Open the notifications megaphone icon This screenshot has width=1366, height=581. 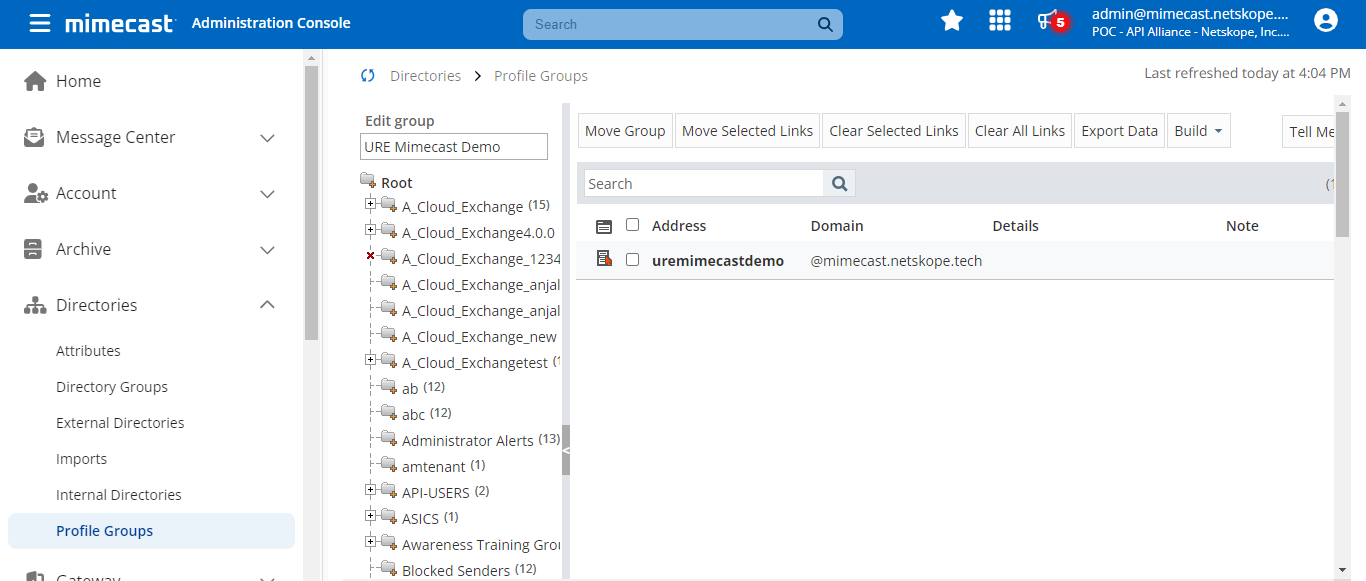(1047, 21)
